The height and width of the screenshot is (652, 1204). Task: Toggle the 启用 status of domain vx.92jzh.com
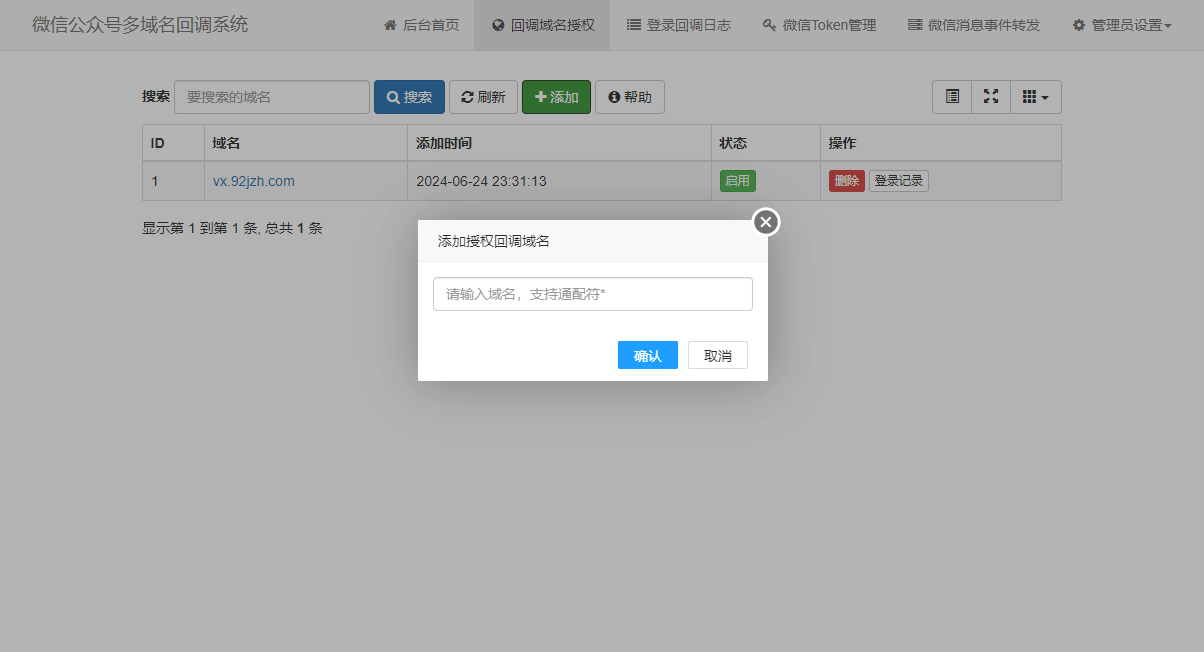coord(737,181)
